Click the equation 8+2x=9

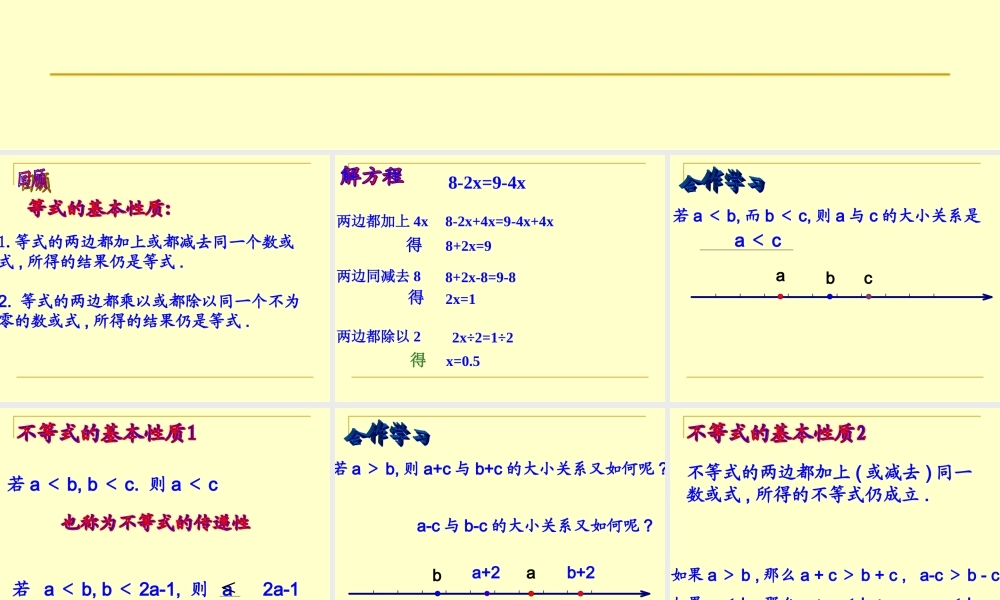[468, 246]
